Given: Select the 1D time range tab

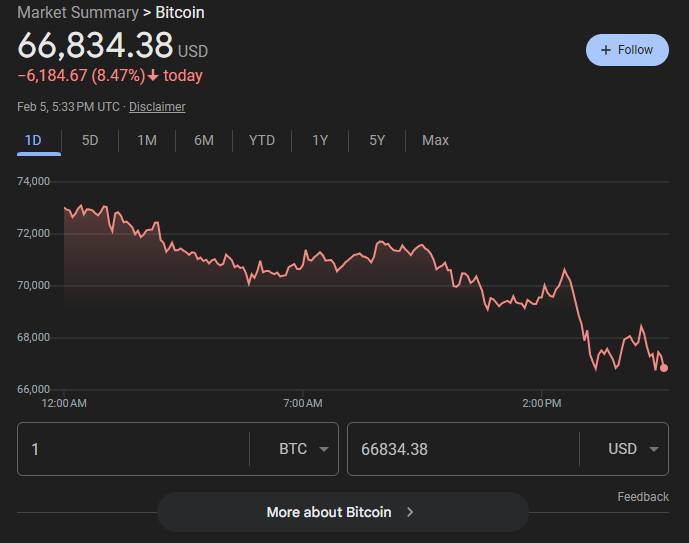Looking at the screenshot, I should 33,140.
